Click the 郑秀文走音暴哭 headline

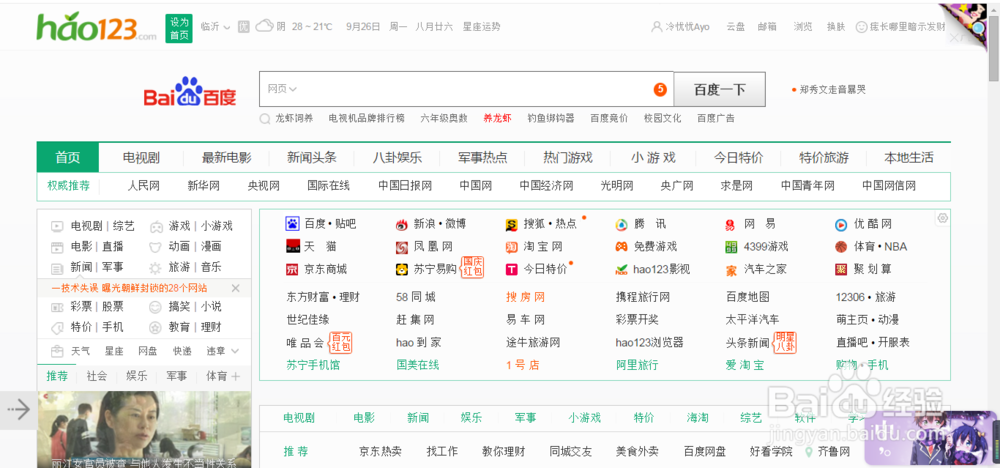(832, 90)
